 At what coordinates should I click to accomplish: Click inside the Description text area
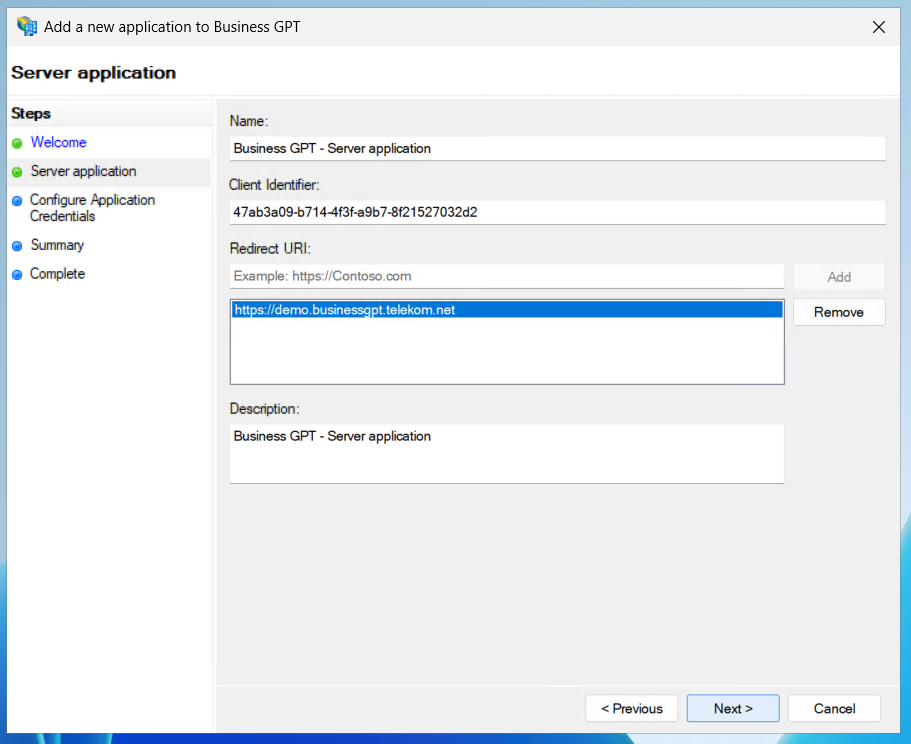pos(507,454)
